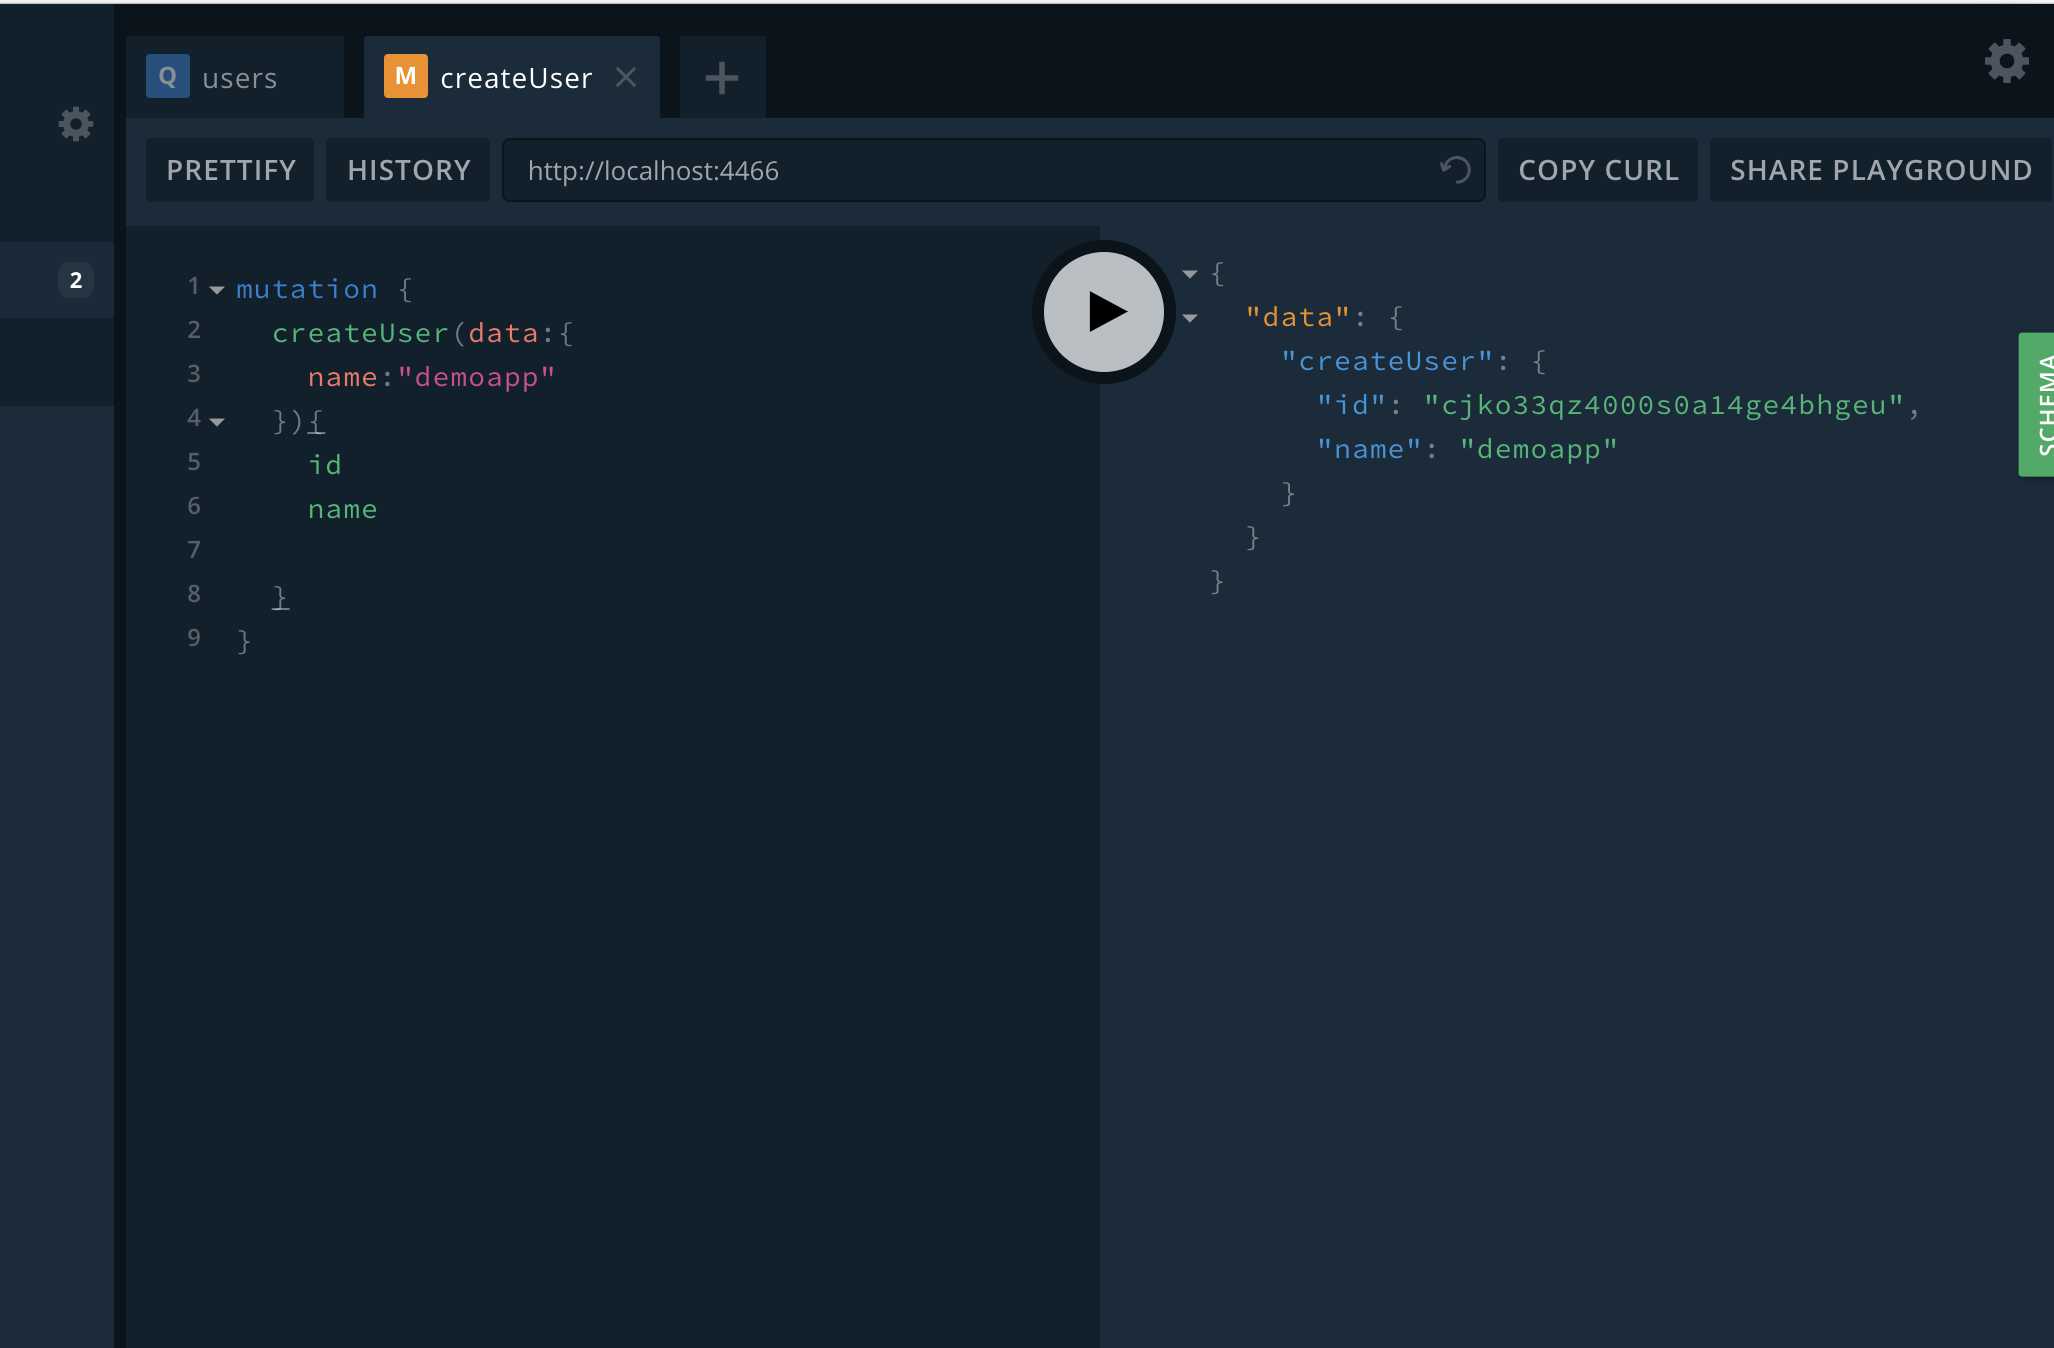2054x1348 pixels.
Task: Click SHARE PLAYGROUND button
Action: (x=1881, y=170)
